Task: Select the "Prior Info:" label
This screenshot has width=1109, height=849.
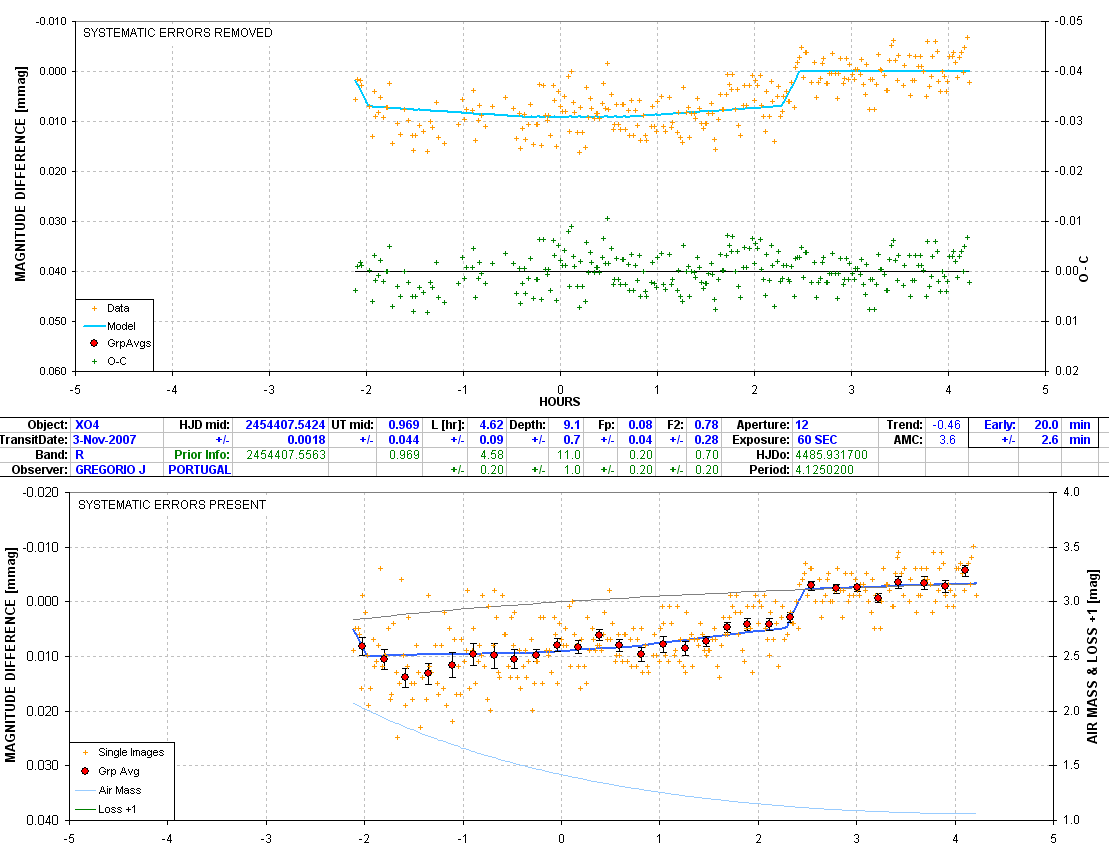Action: 202,454
